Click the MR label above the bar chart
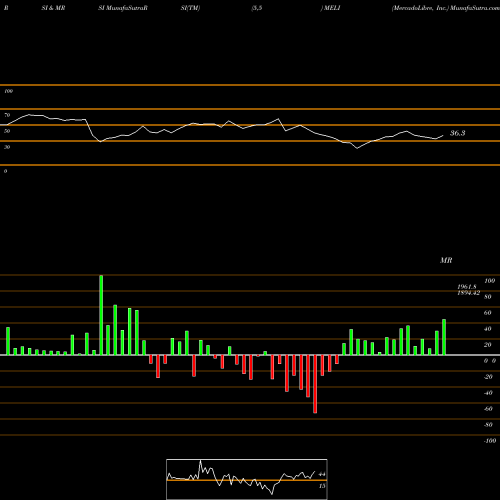Screen dimensions: 500x500 (x=446, y=260)
